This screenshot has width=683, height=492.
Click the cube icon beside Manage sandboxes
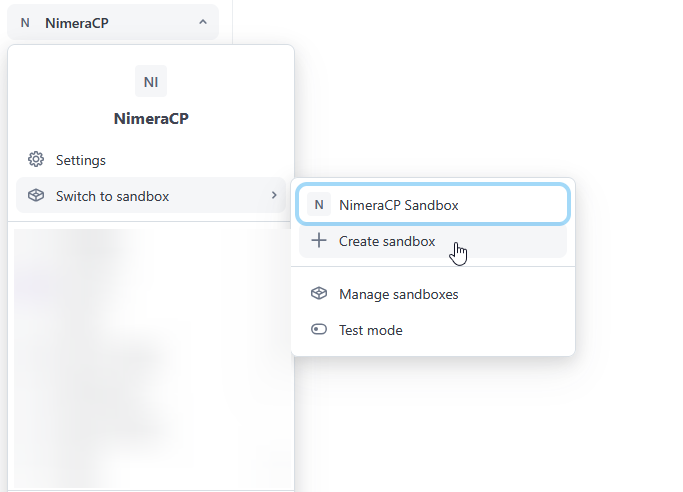point(319,294)
